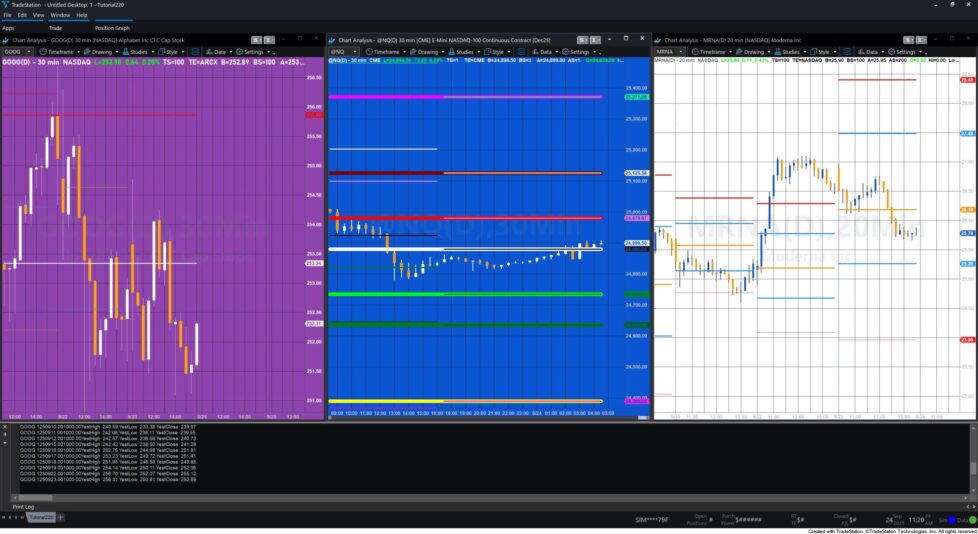This screenshot has height=534, width=978.
Task: Switch to the Print Log tab
Action: (x=23, y=507)
